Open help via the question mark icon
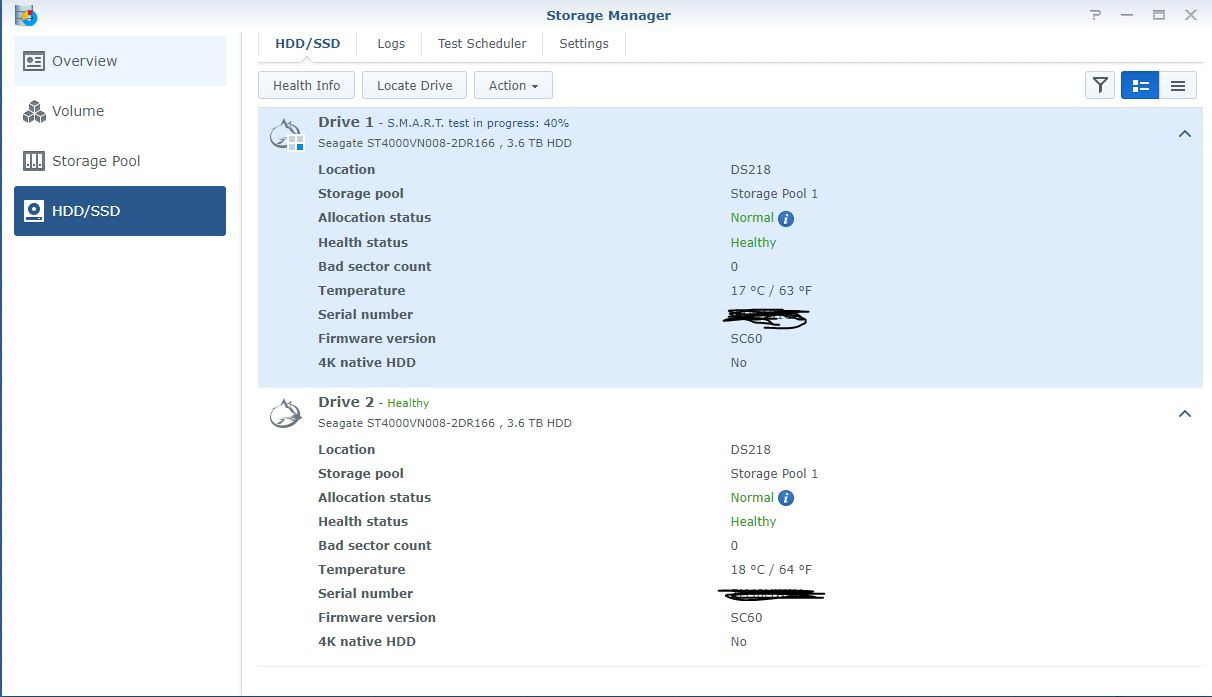Viewport: 1212px width, 697px height. [x=1095, y=15]
